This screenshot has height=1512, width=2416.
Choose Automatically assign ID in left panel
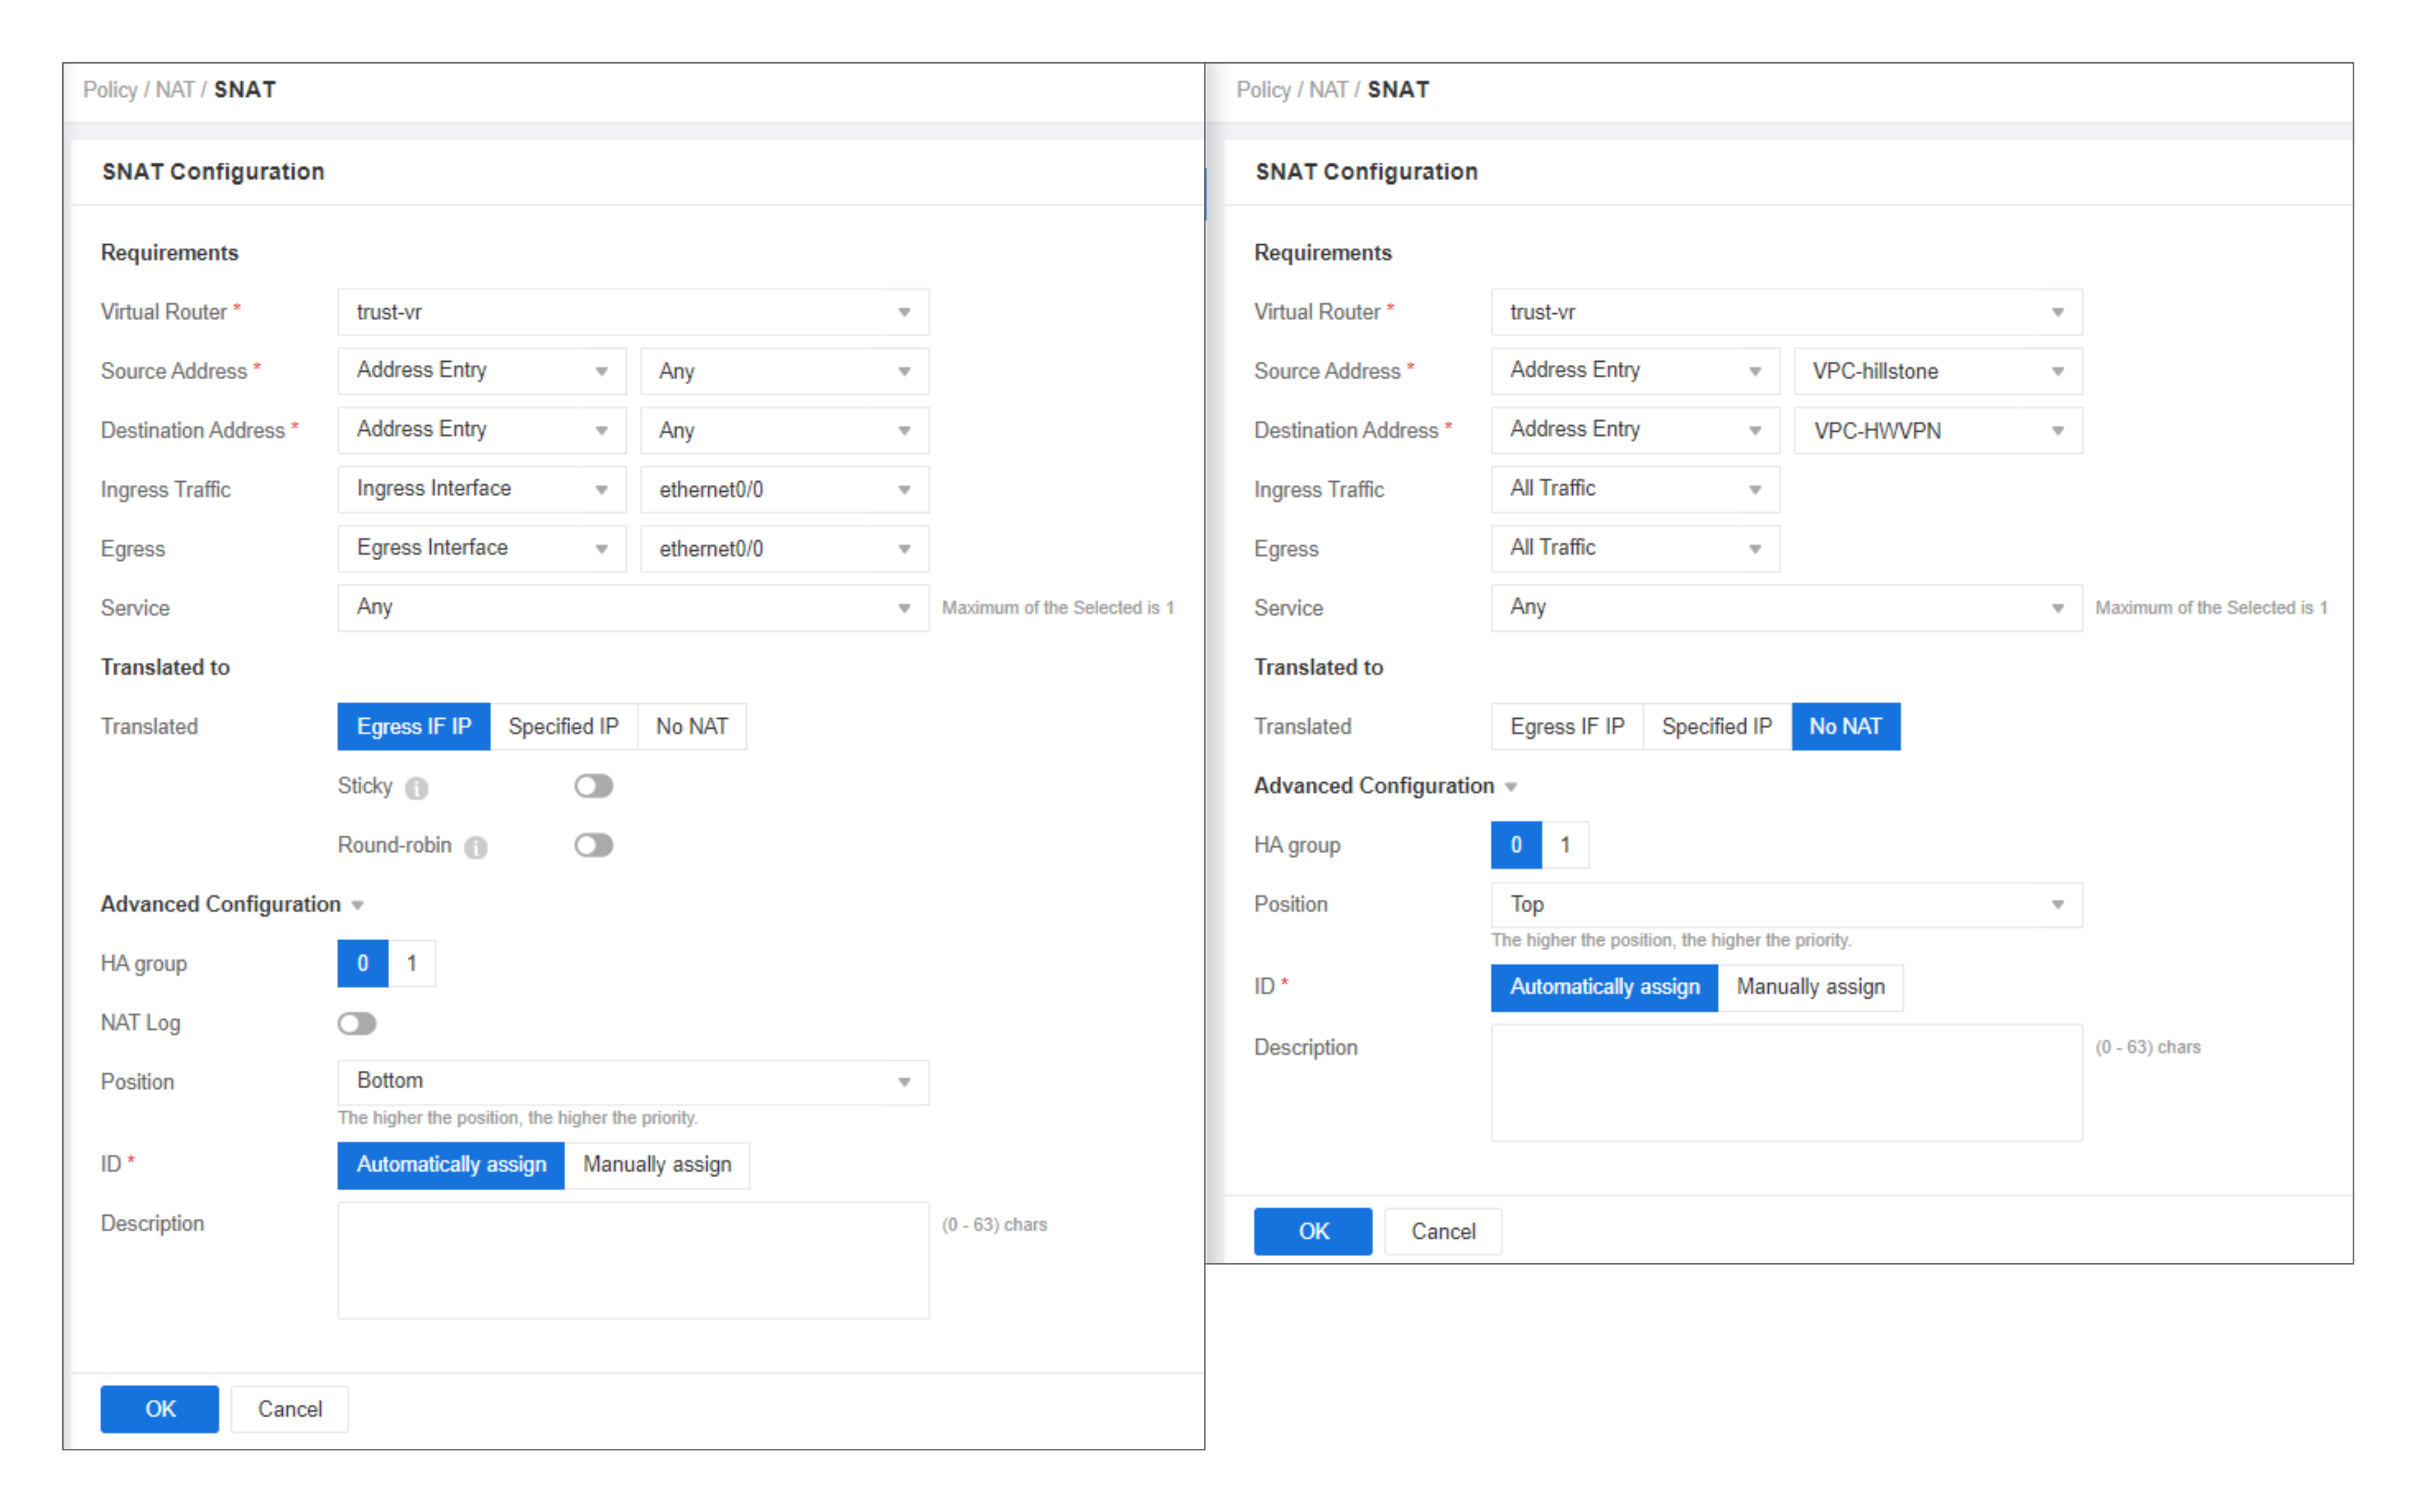(x=451, y=1165)
